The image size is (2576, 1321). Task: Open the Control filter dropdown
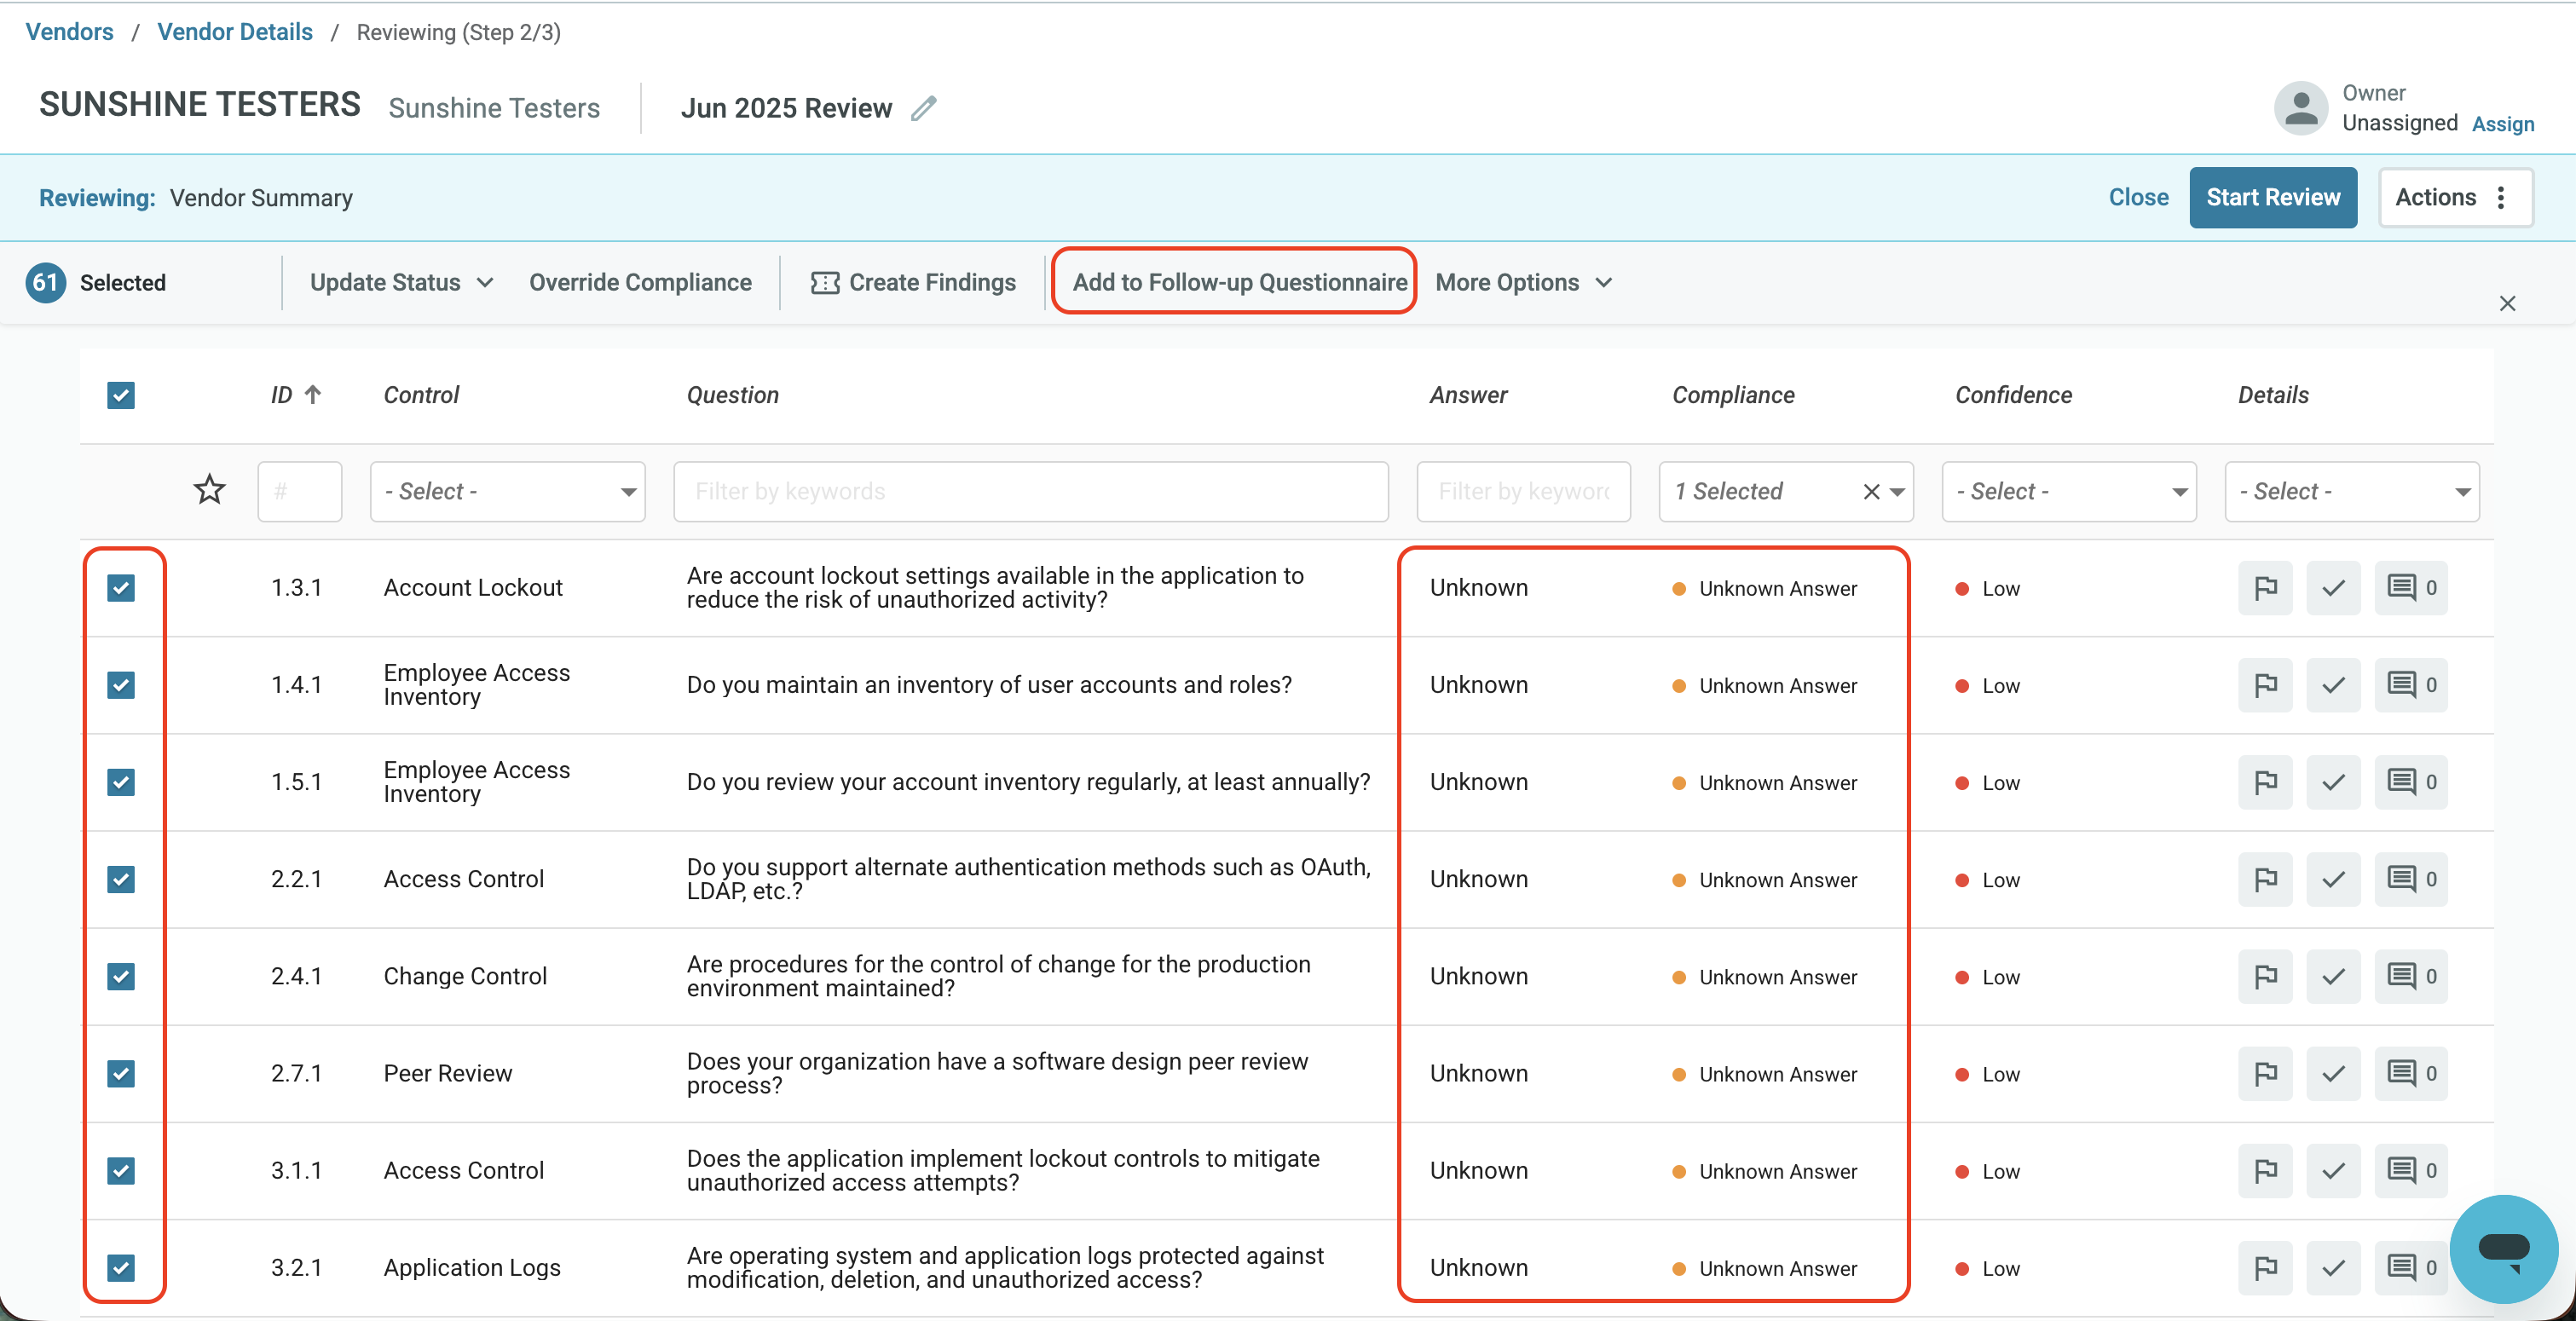507,491
